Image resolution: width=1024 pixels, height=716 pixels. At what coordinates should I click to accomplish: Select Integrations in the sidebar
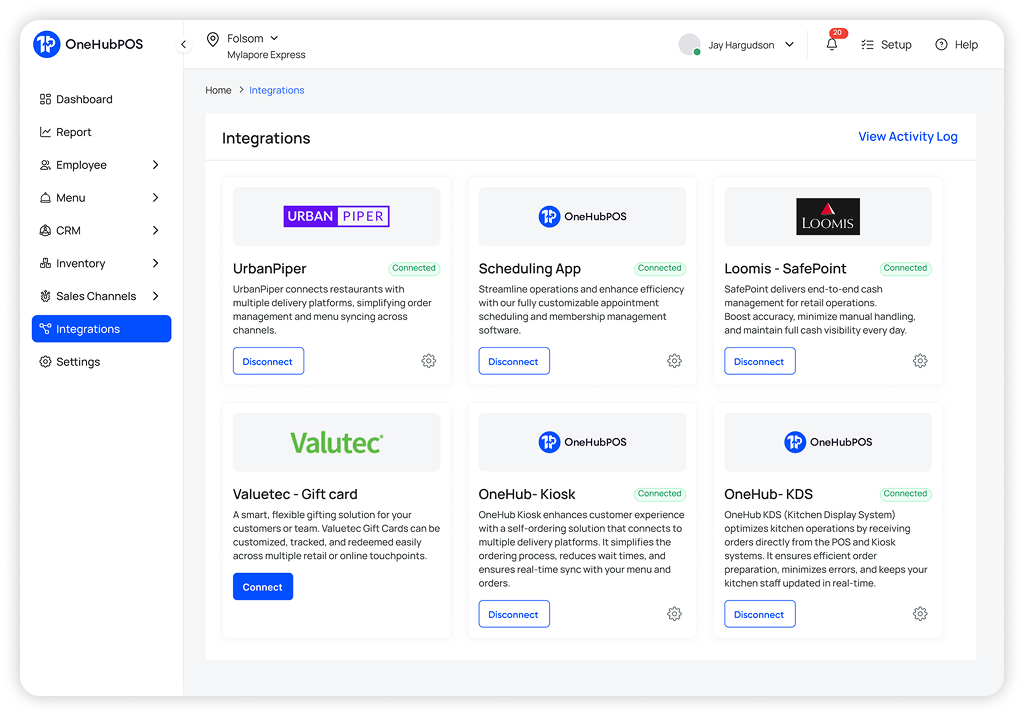tap(101, 329)
